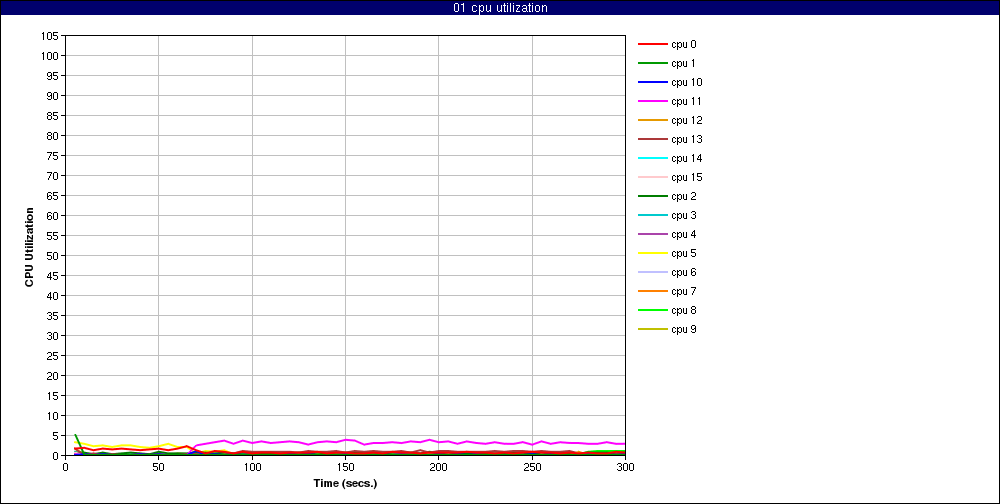Select the "cpu 3" legend text
The height and width of the screenshot is (504, 1000).
click(684, 216)
